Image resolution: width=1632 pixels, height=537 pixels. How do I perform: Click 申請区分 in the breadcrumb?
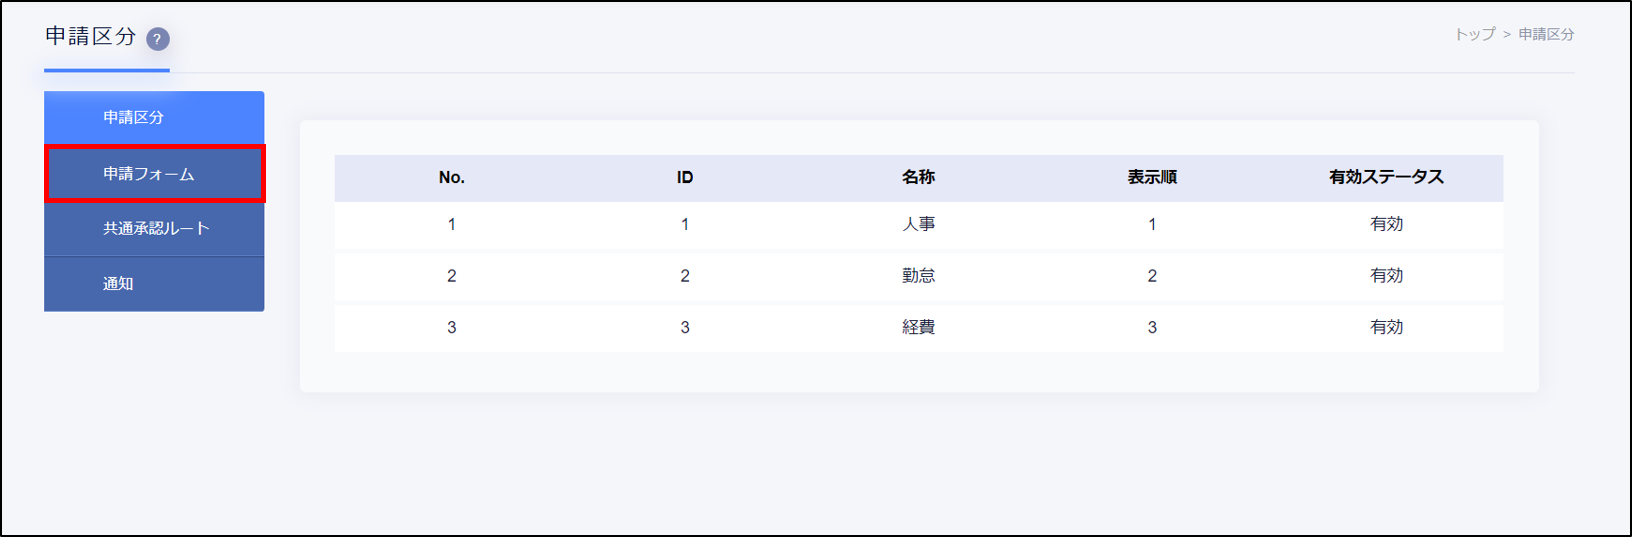1546,34
